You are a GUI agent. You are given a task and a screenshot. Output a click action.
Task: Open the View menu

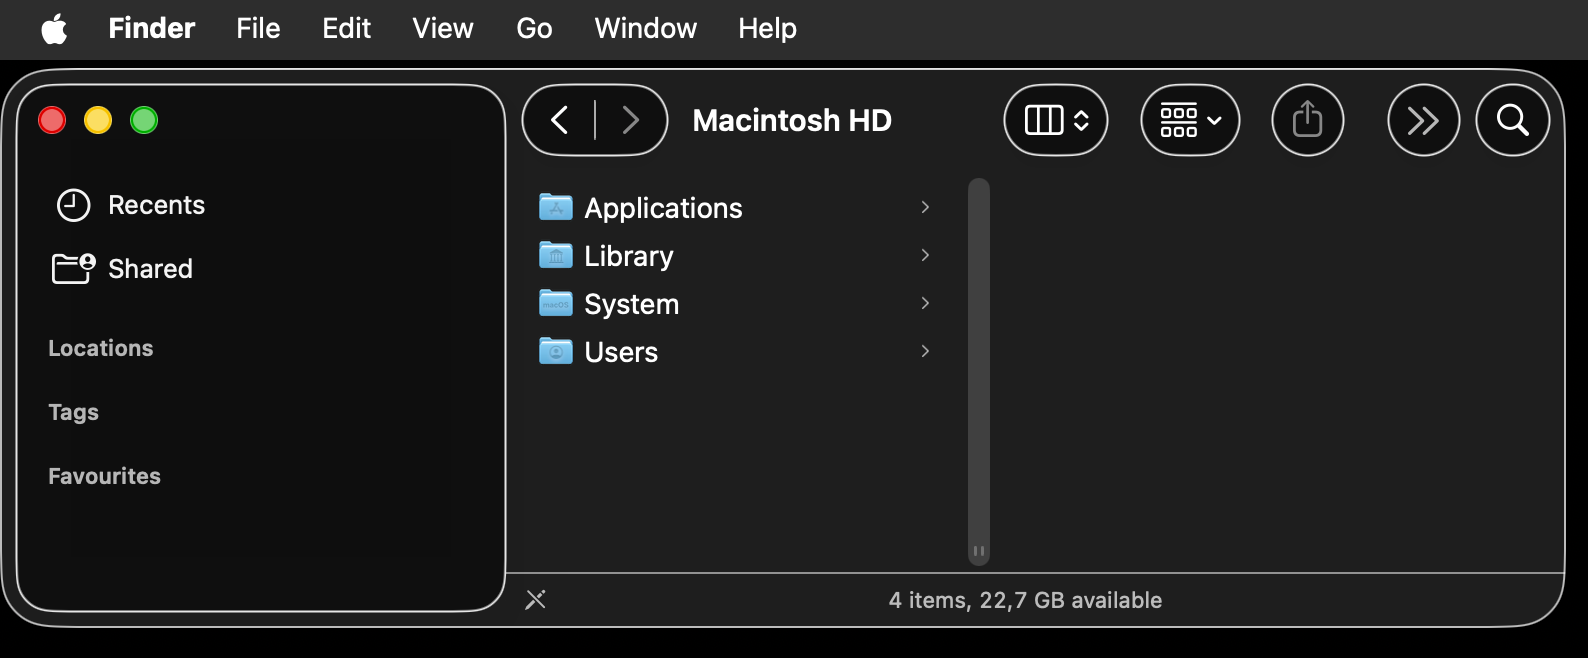coord(442,29)
